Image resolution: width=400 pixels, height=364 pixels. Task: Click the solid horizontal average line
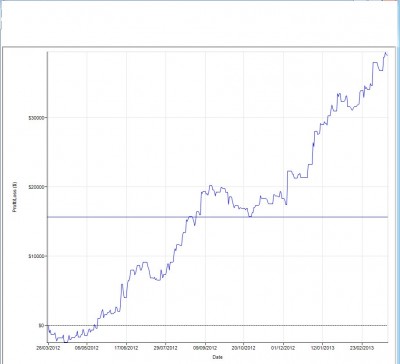click(218, 217)
